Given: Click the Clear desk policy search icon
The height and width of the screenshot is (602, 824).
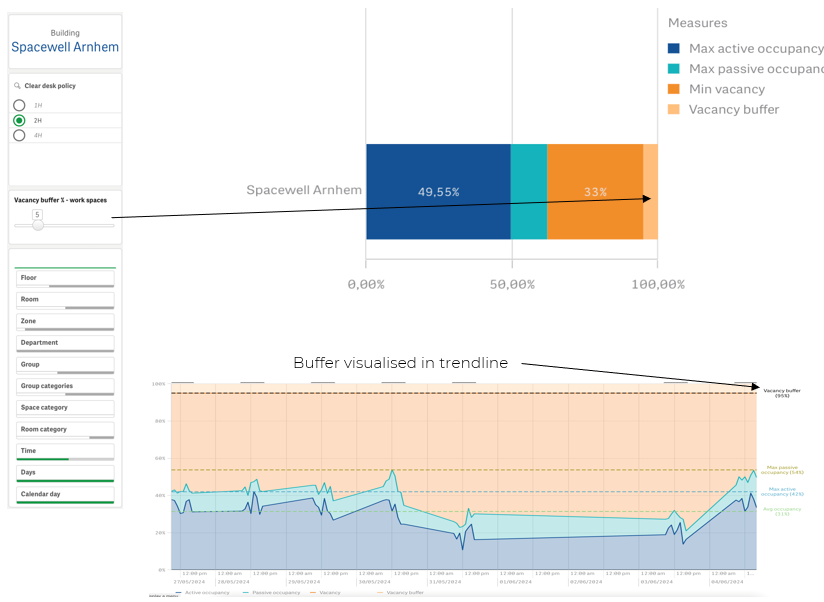Looking at the screenshot, I should click(17, 86).
